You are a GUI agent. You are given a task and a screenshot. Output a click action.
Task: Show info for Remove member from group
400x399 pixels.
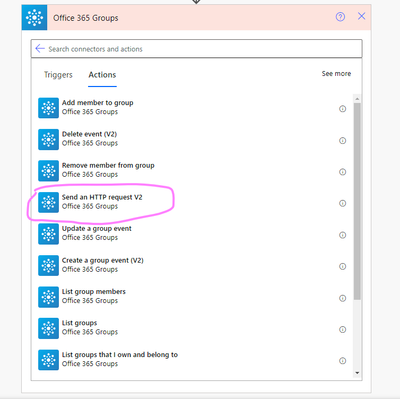[x=342, y=172]
